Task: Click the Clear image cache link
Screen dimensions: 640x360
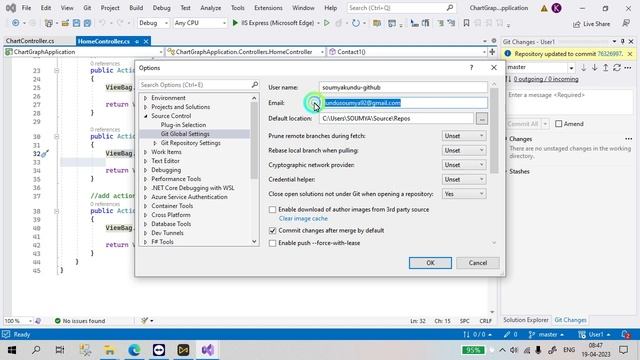Action: click(x=303, y=218)
